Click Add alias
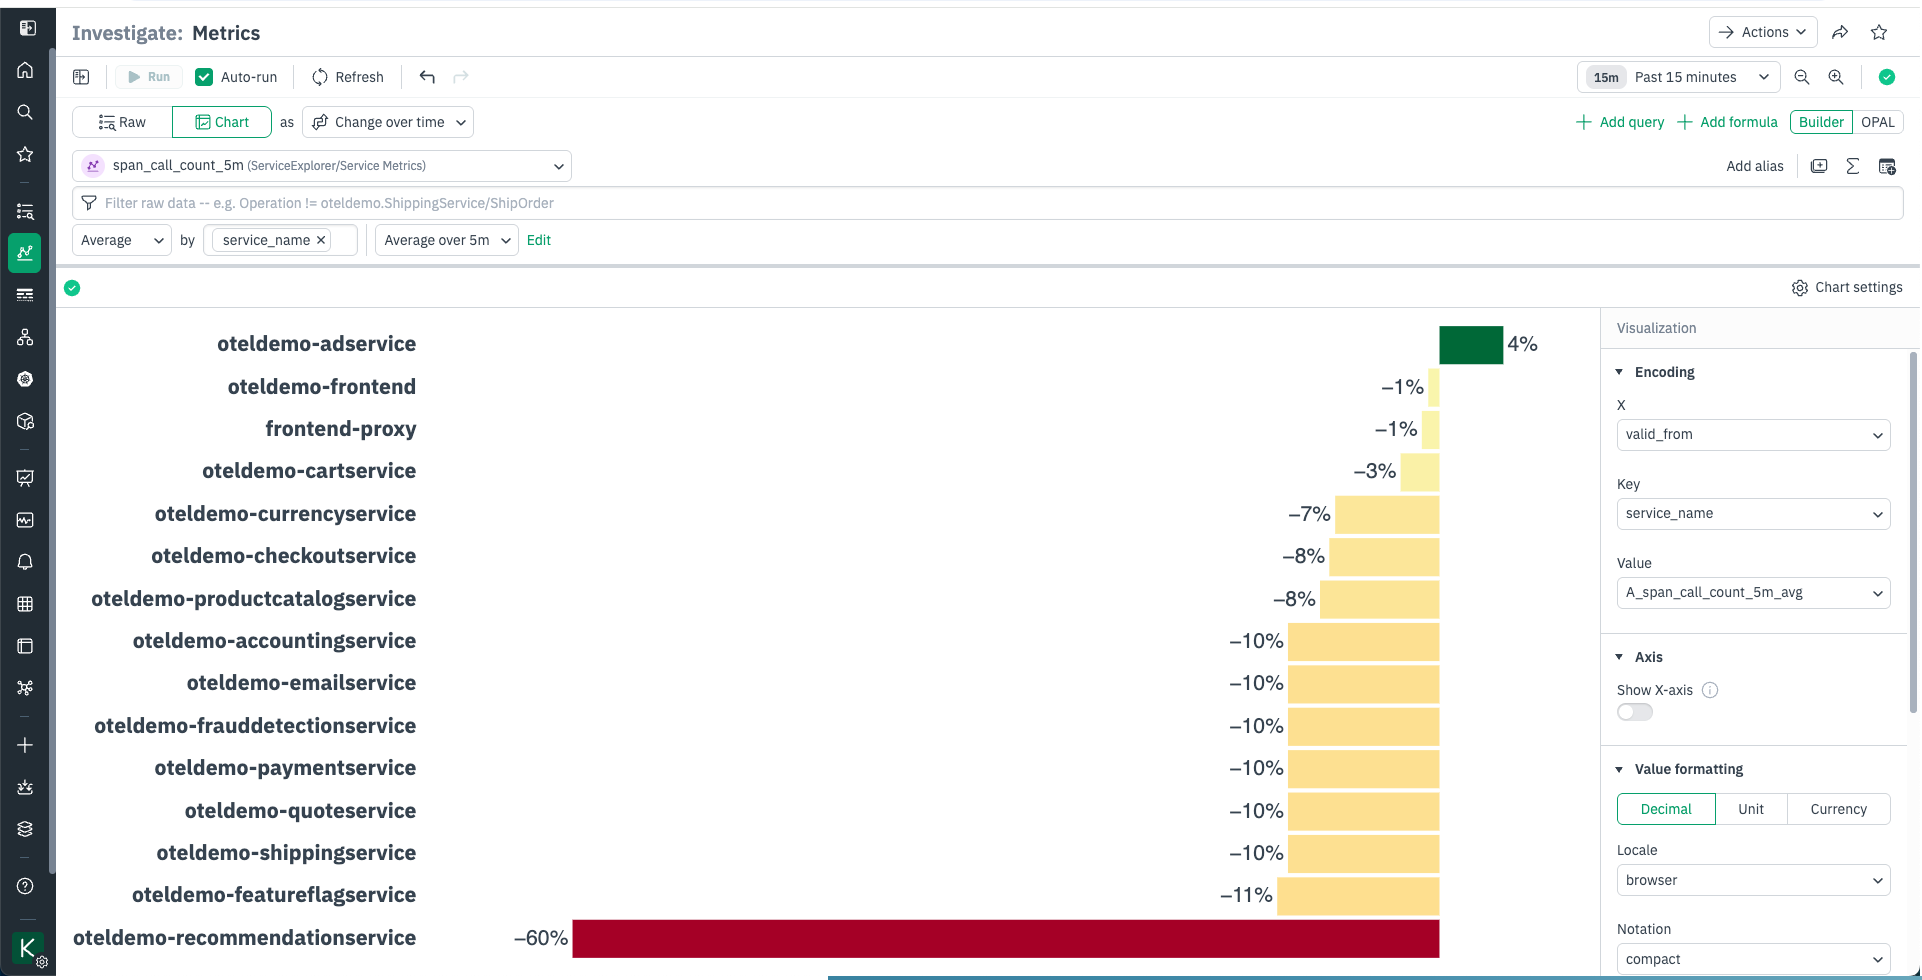Image resolution: width=1922 pixels, height=980 pixels. (1754, 166)
